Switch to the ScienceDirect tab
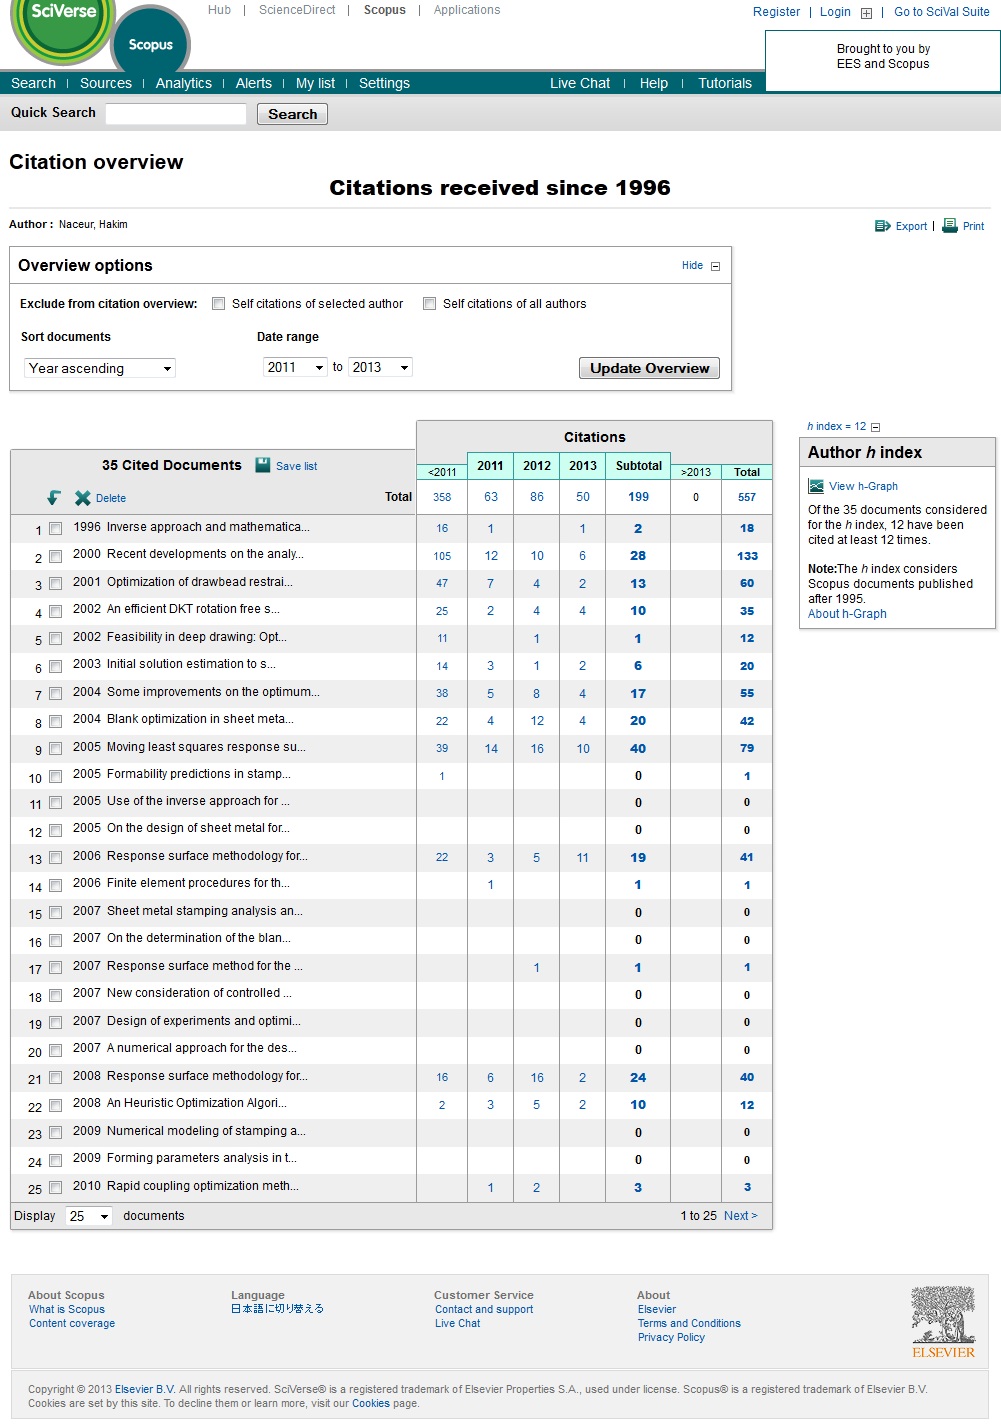The width and height of the screenshot is (1001, 1428). click(x=297, y=10)
